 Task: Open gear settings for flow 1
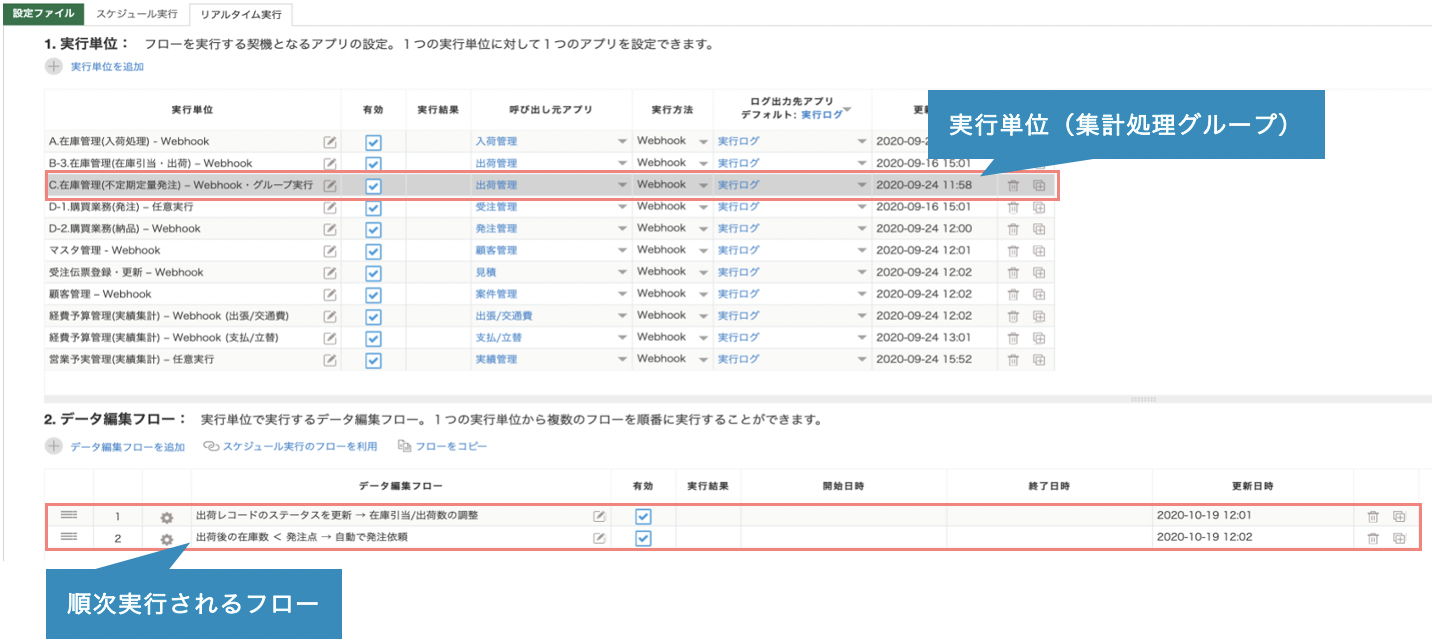click(167, 517)
